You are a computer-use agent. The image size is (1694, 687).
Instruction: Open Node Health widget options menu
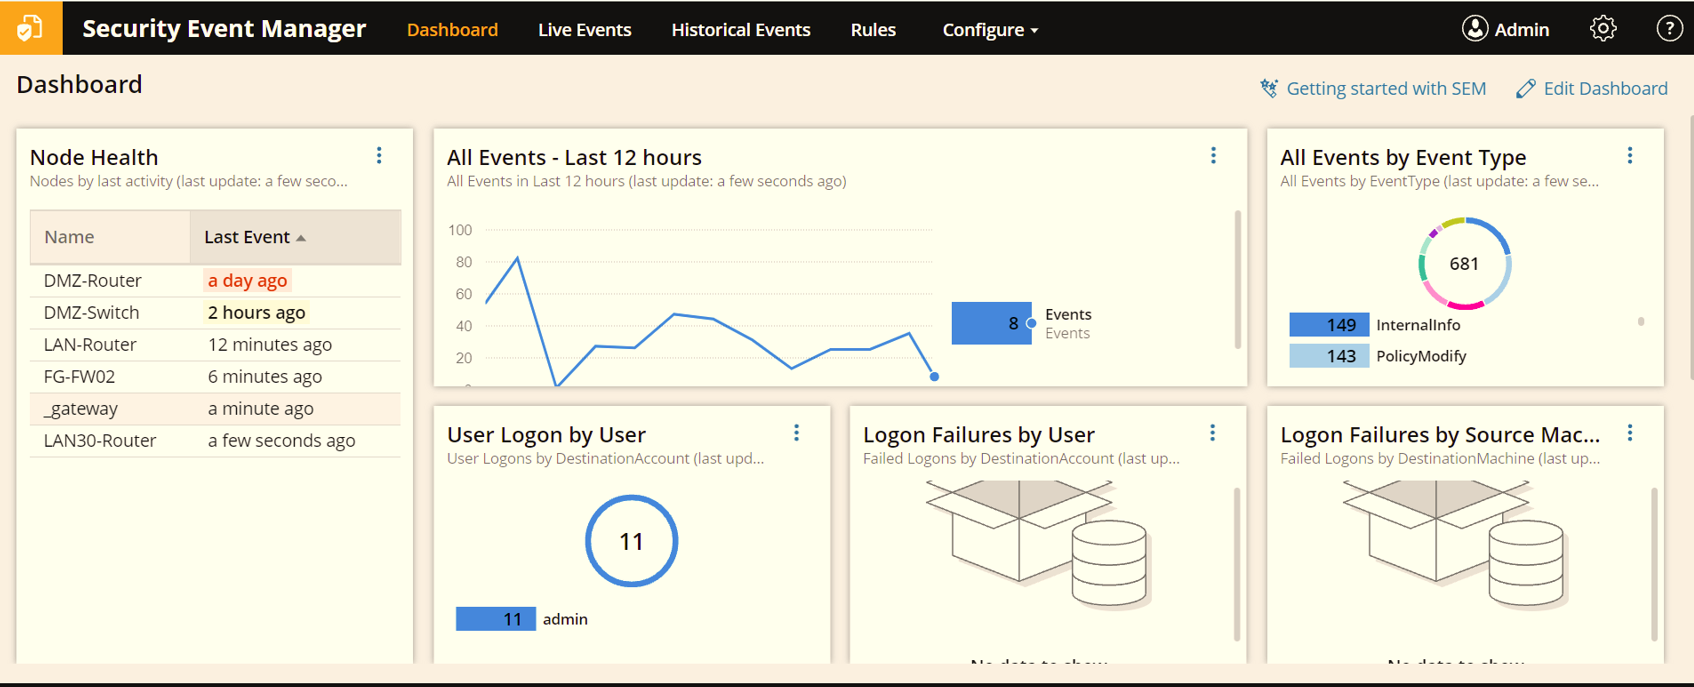tap(379, 156)
